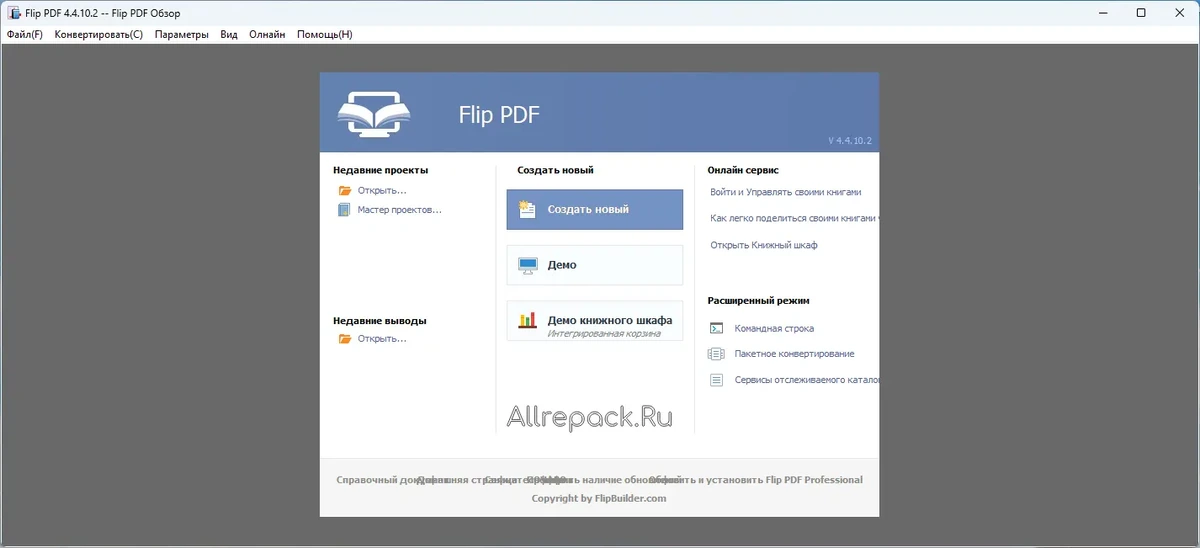
Task: Click the Создать новый button
Action: [x=595, y=210]
